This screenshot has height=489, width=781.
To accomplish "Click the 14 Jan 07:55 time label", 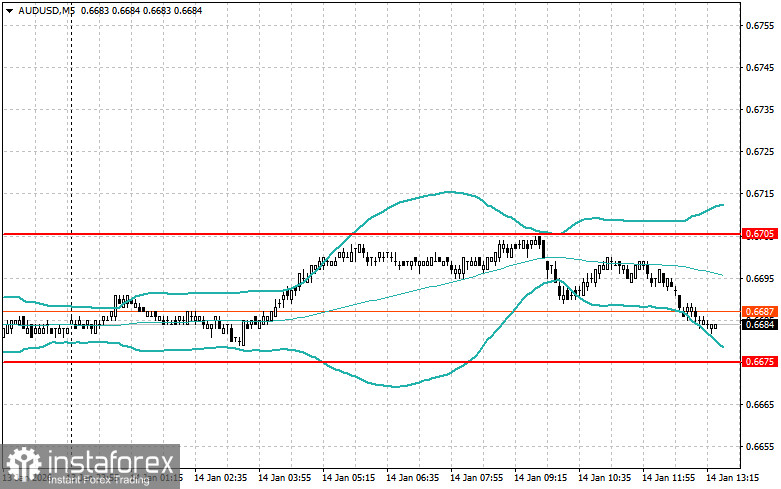I will (x=477, y=478).
